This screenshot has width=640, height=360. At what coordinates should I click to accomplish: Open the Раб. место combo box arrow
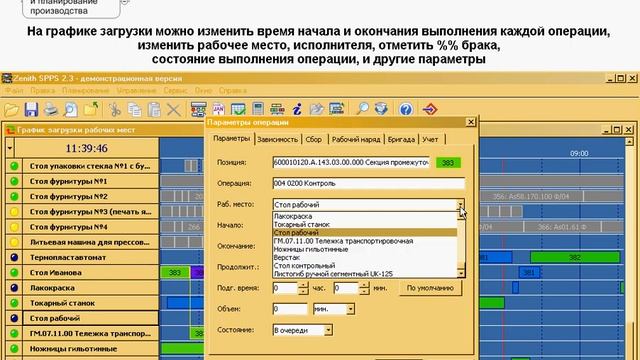460,205
